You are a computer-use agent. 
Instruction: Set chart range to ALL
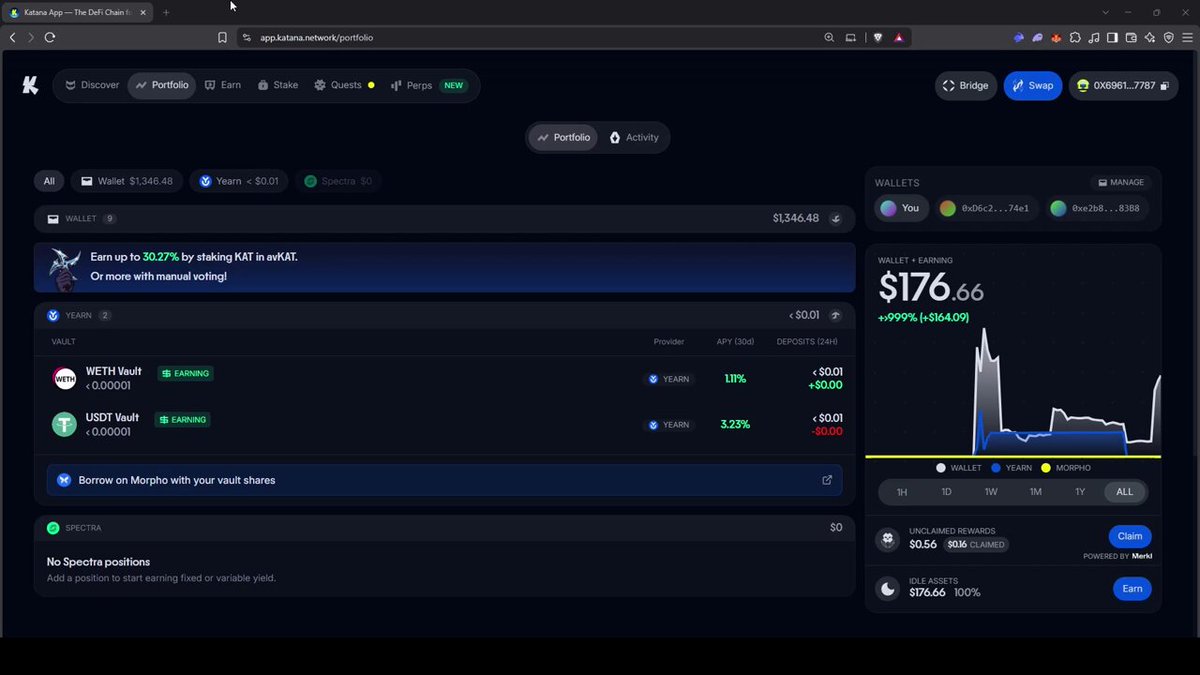coord(1125,492)
